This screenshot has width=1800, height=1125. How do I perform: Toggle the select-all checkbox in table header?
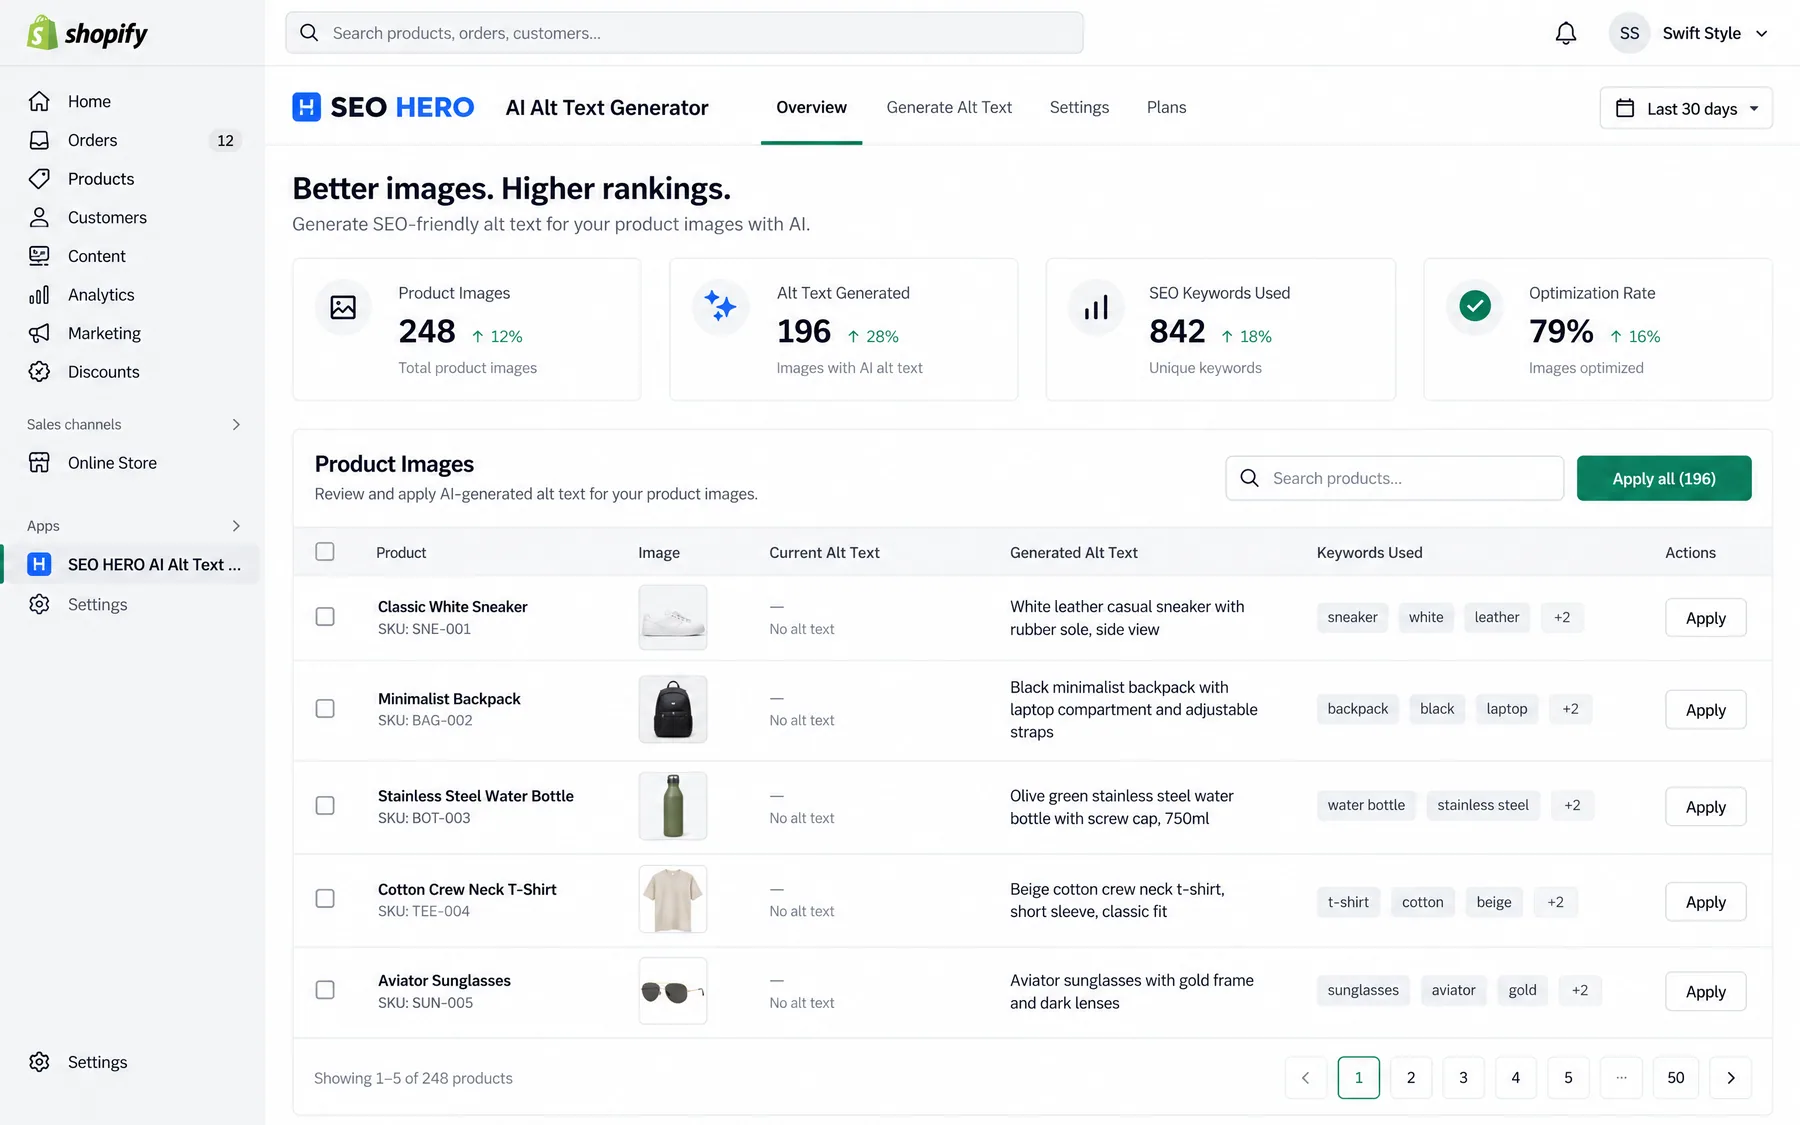click(x=325, y=552)
